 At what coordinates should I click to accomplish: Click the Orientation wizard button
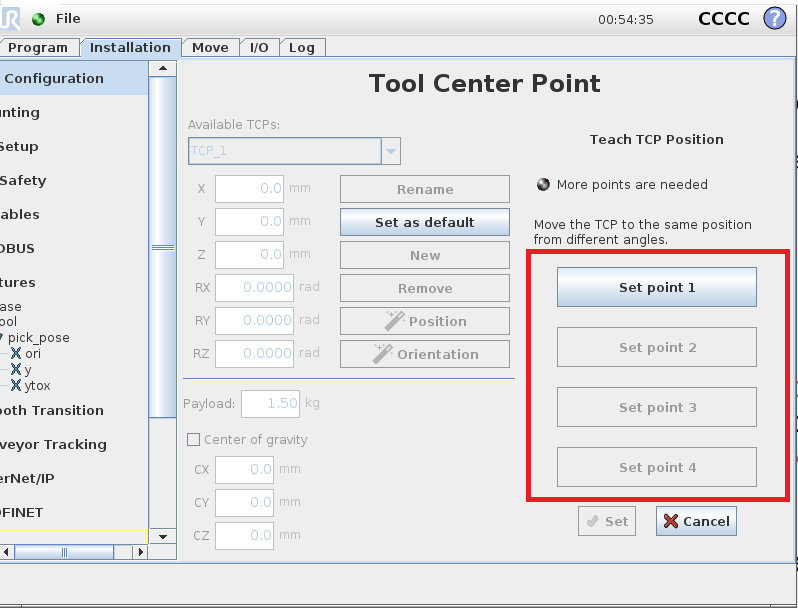[x=424, y=354]
